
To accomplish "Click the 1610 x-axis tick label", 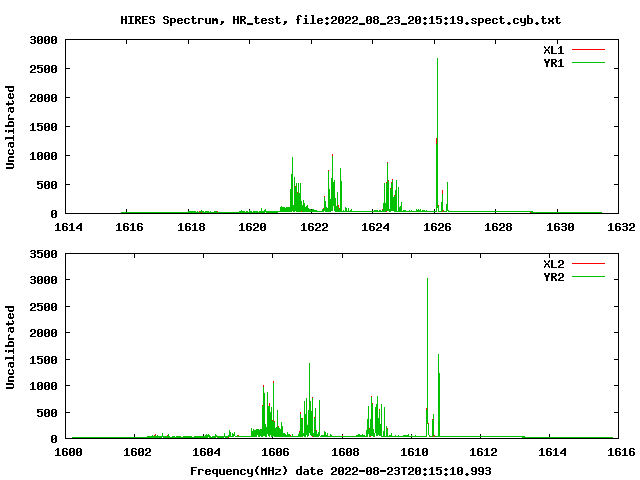I will pyautogui.click(x=414, y=452).
